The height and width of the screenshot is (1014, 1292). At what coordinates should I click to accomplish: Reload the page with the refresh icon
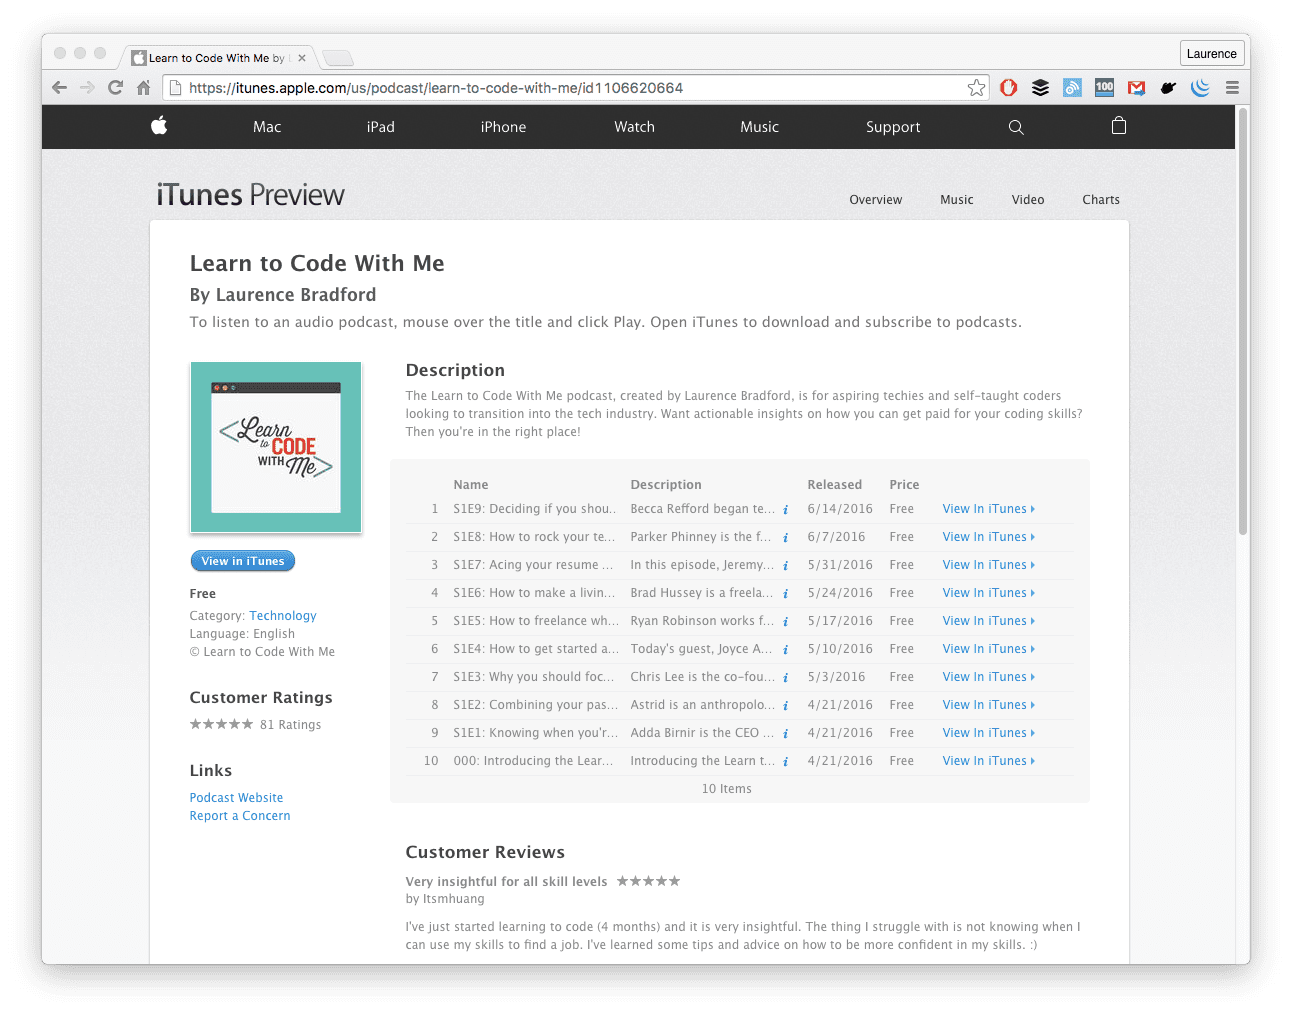(115, 88)
